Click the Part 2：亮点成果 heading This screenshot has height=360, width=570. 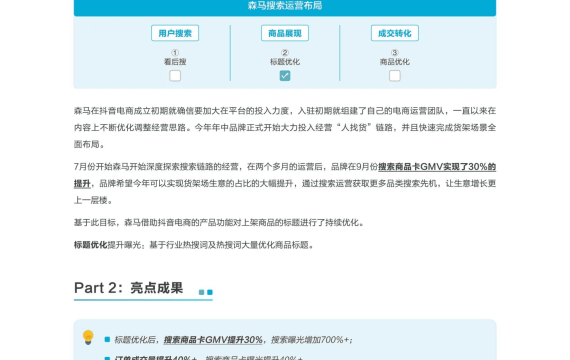(128, 288)
